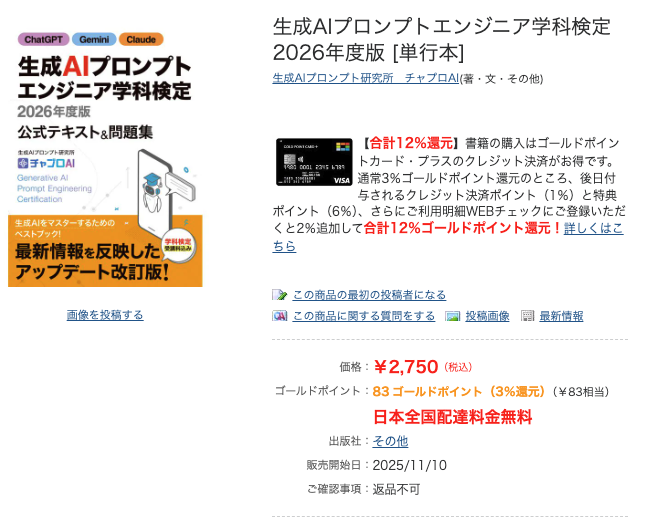Viewport: 647px width, 530px height.
Task: Open the 投稿画像 link
Action: (x=487, y=316)
